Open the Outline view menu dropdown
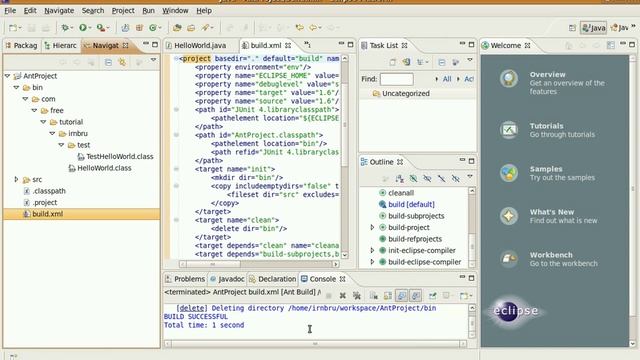Image resolution: width=640 pixels, height=360 pixels. point(470,177)
